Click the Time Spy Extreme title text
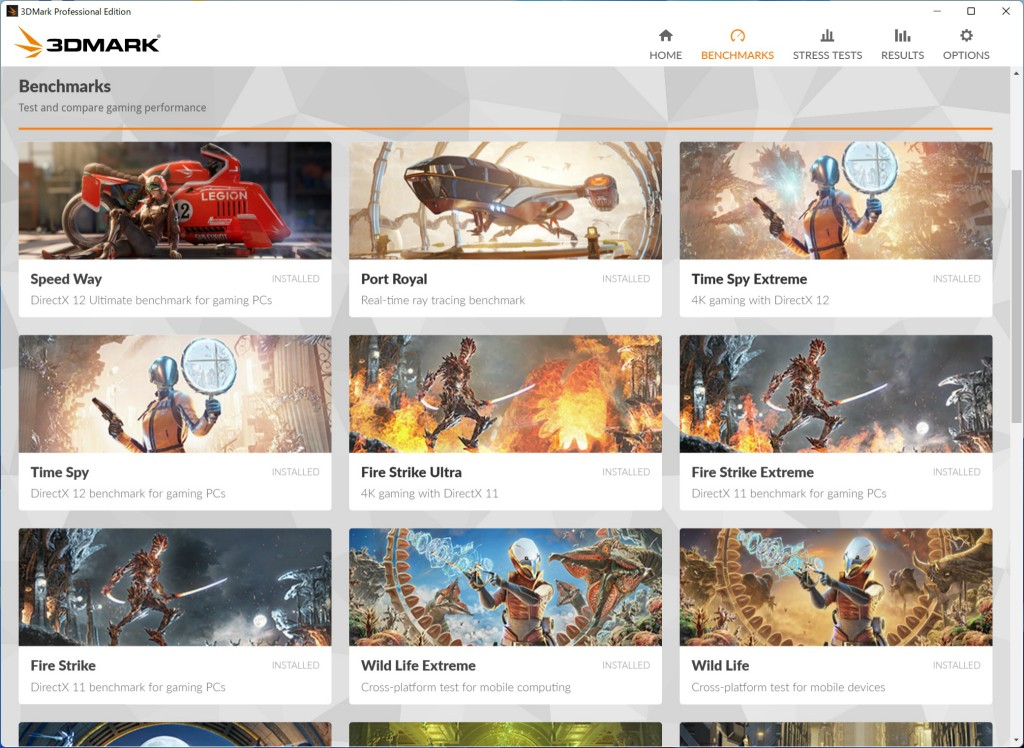Image resolution: width=1024 pixels, height=748 pixels. (749, 279)
